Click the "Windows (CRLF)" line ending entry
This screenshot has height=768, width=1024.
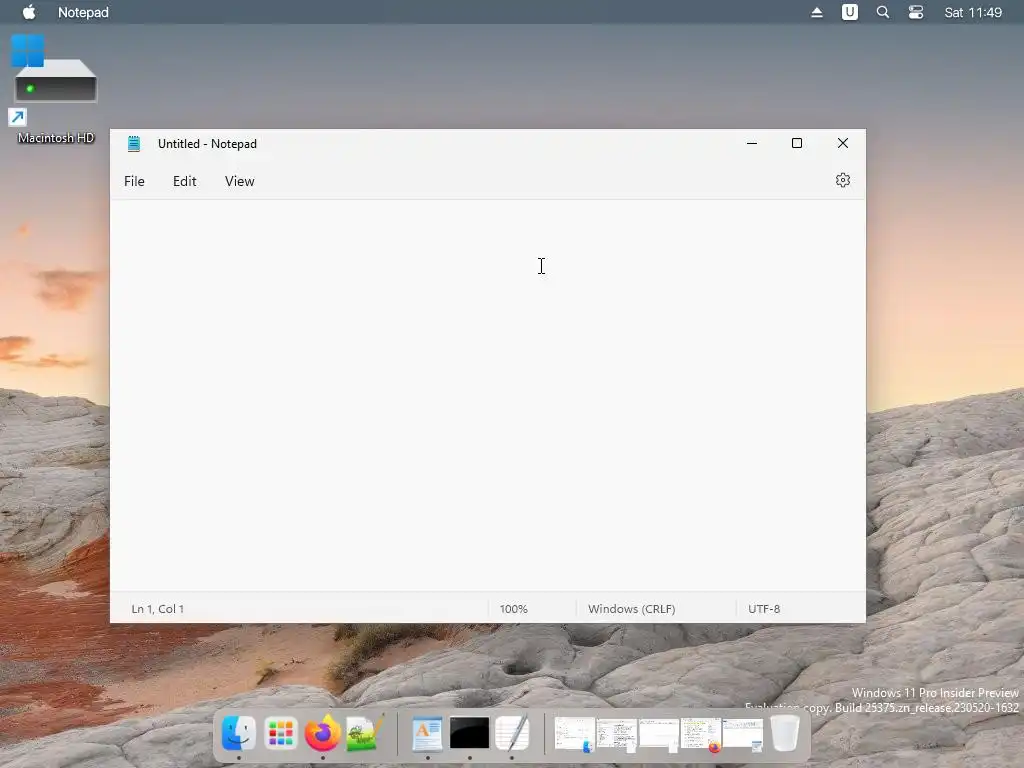click(631, 609)
